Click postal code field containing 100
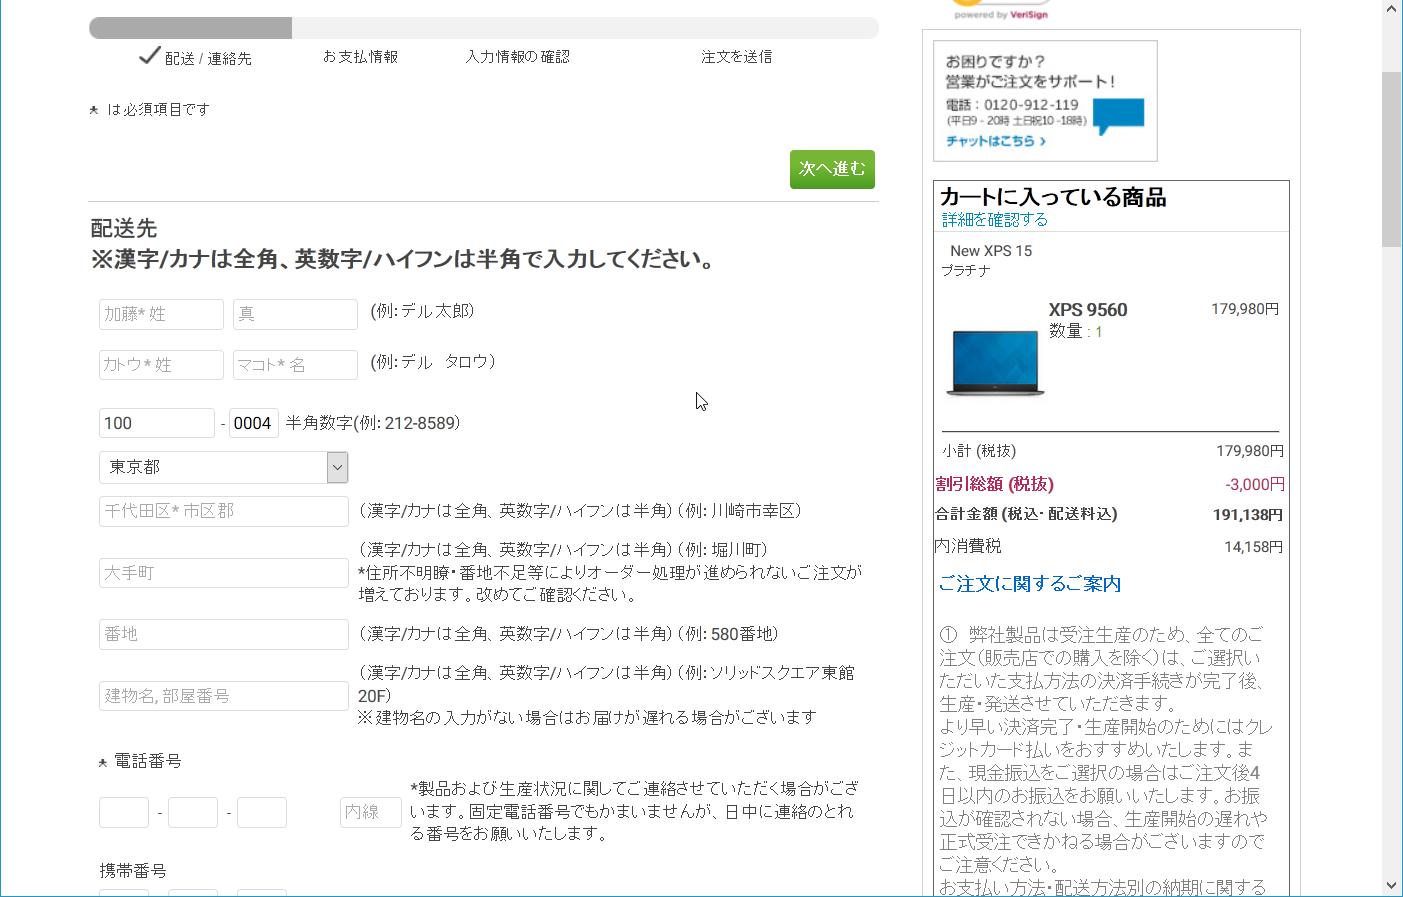 click(x=157, y=423)
